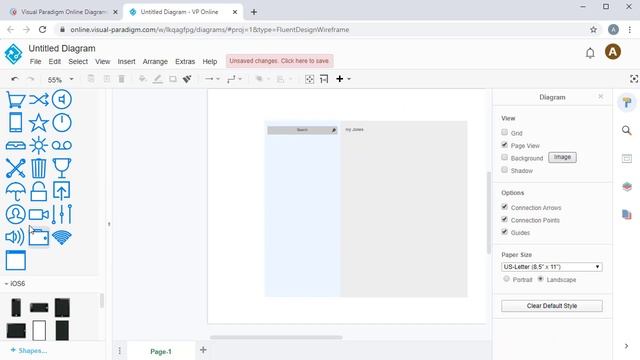
Task: Select the user profile icon shape
Action: coord(16,214)
